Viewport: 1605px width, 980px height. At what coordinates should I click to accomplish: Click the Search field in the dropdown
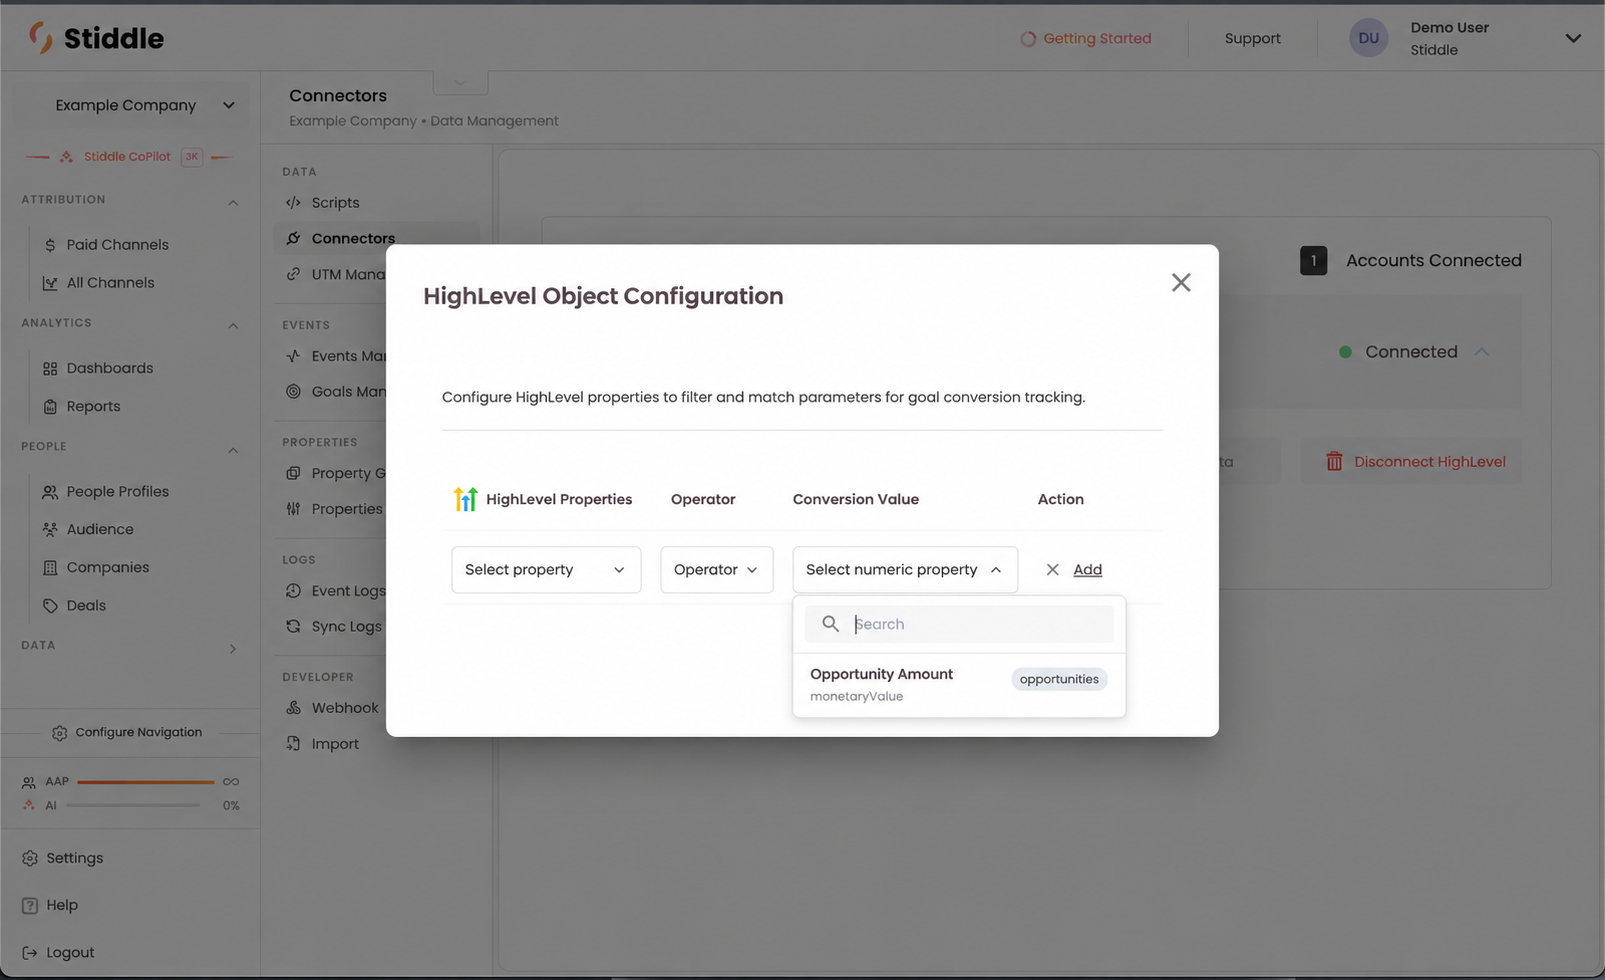[x=959, y=624]
